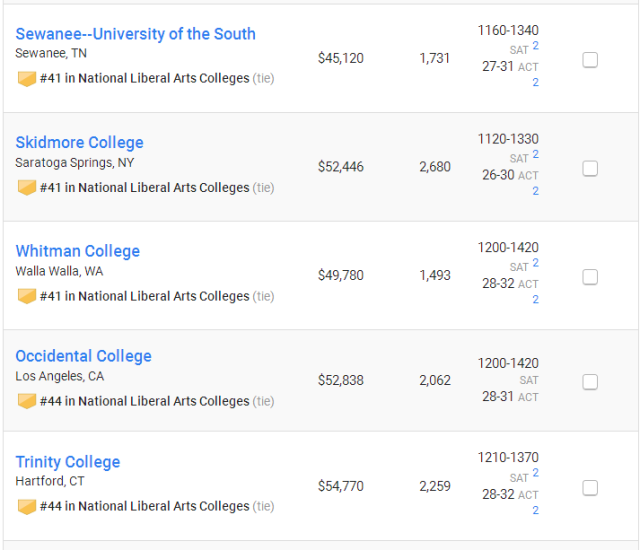Click SAT footnote 2 for Sewanee
640x550 pixels.
[536, 46]
